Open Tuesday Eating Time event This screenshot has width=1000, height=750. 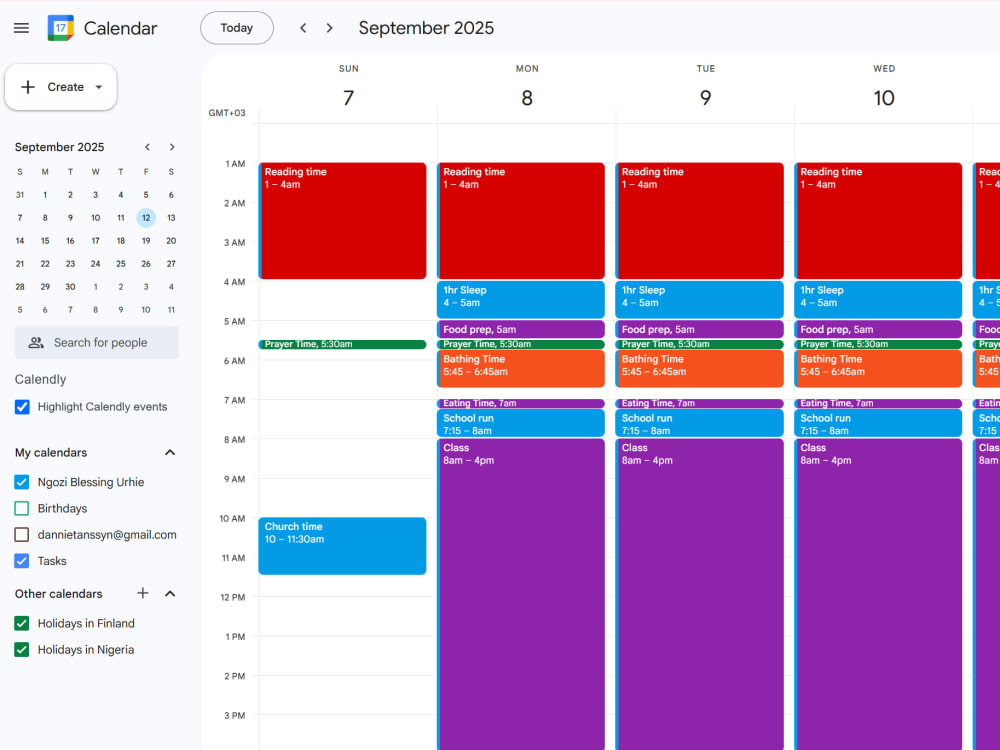(x=700, y=403)
